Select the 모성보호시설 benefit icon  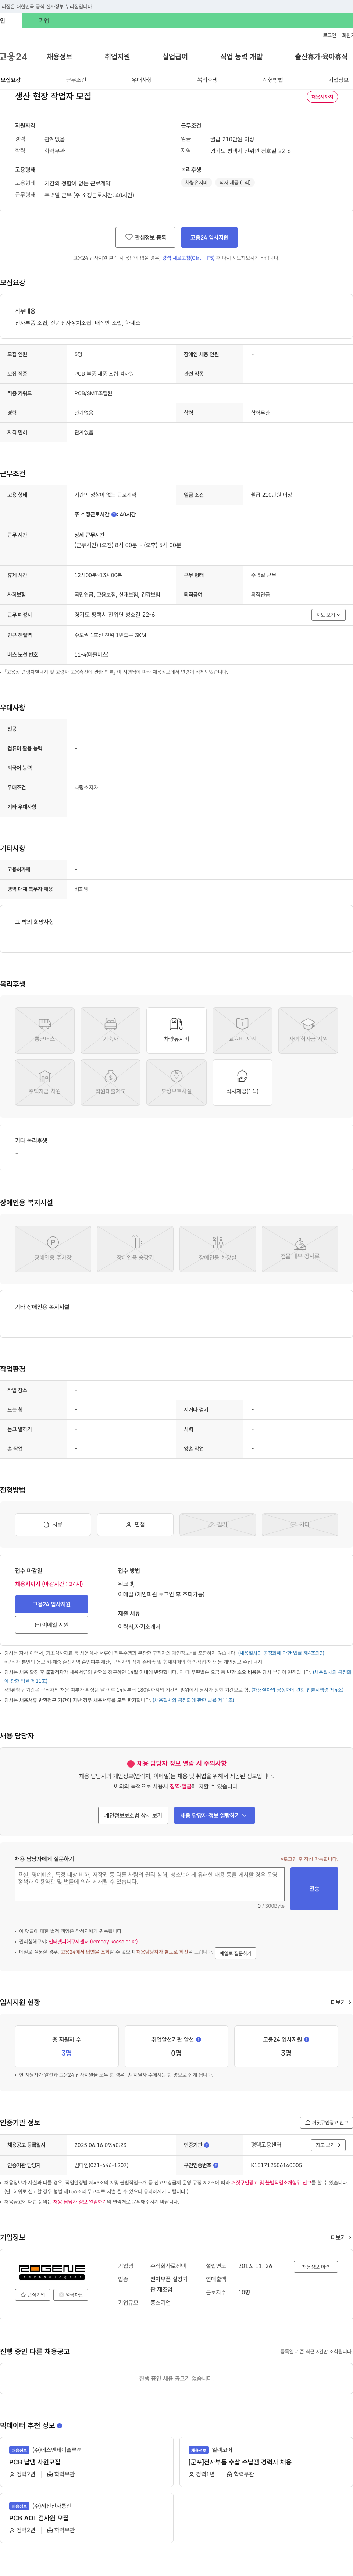[176, 1082]
